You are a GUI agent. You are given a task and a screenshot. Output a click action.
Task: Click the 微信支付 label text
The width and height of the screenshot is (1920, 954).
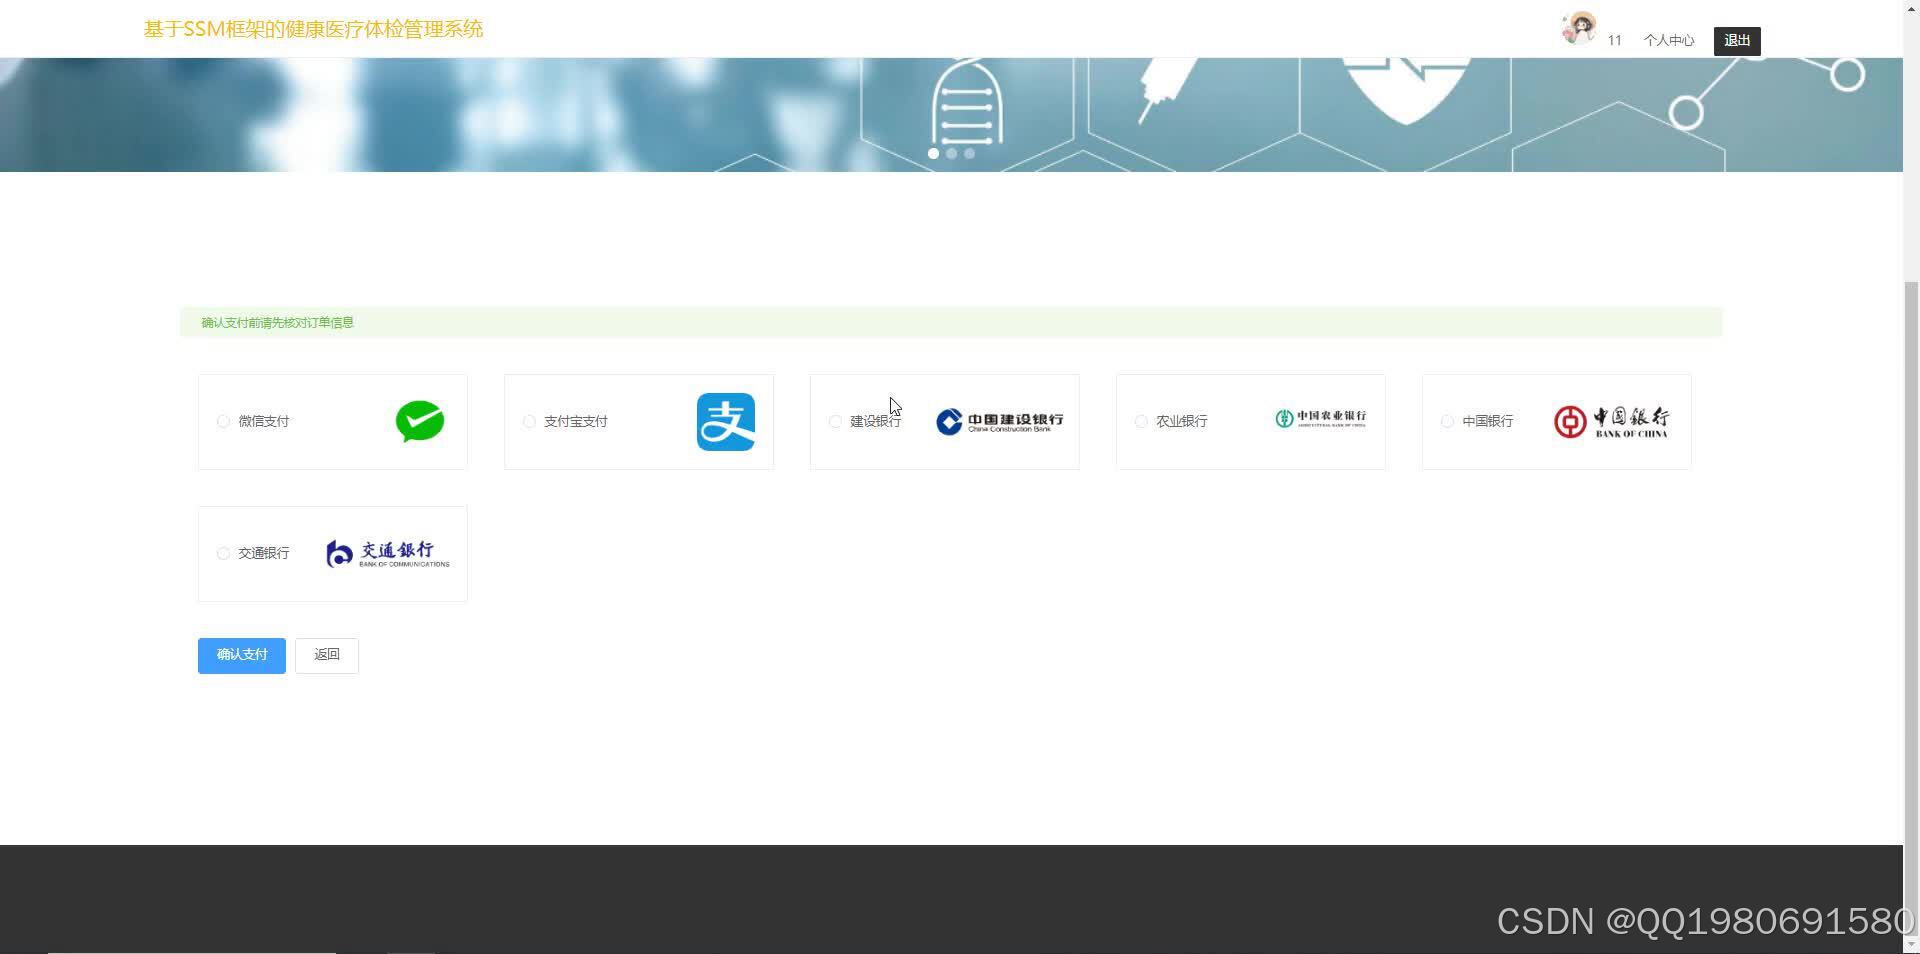pos(264,422)
